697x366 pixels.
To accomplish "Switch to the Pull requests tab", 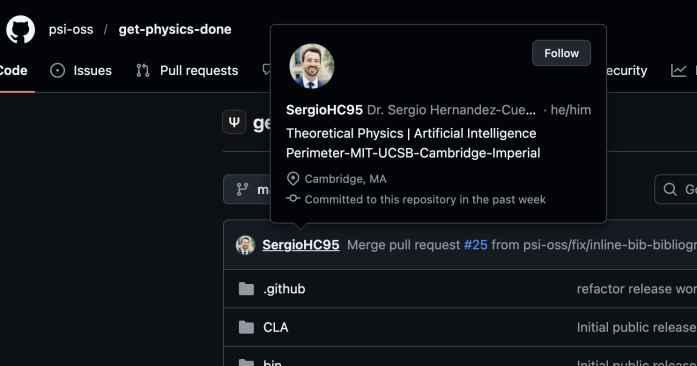I will pos(187,70).
